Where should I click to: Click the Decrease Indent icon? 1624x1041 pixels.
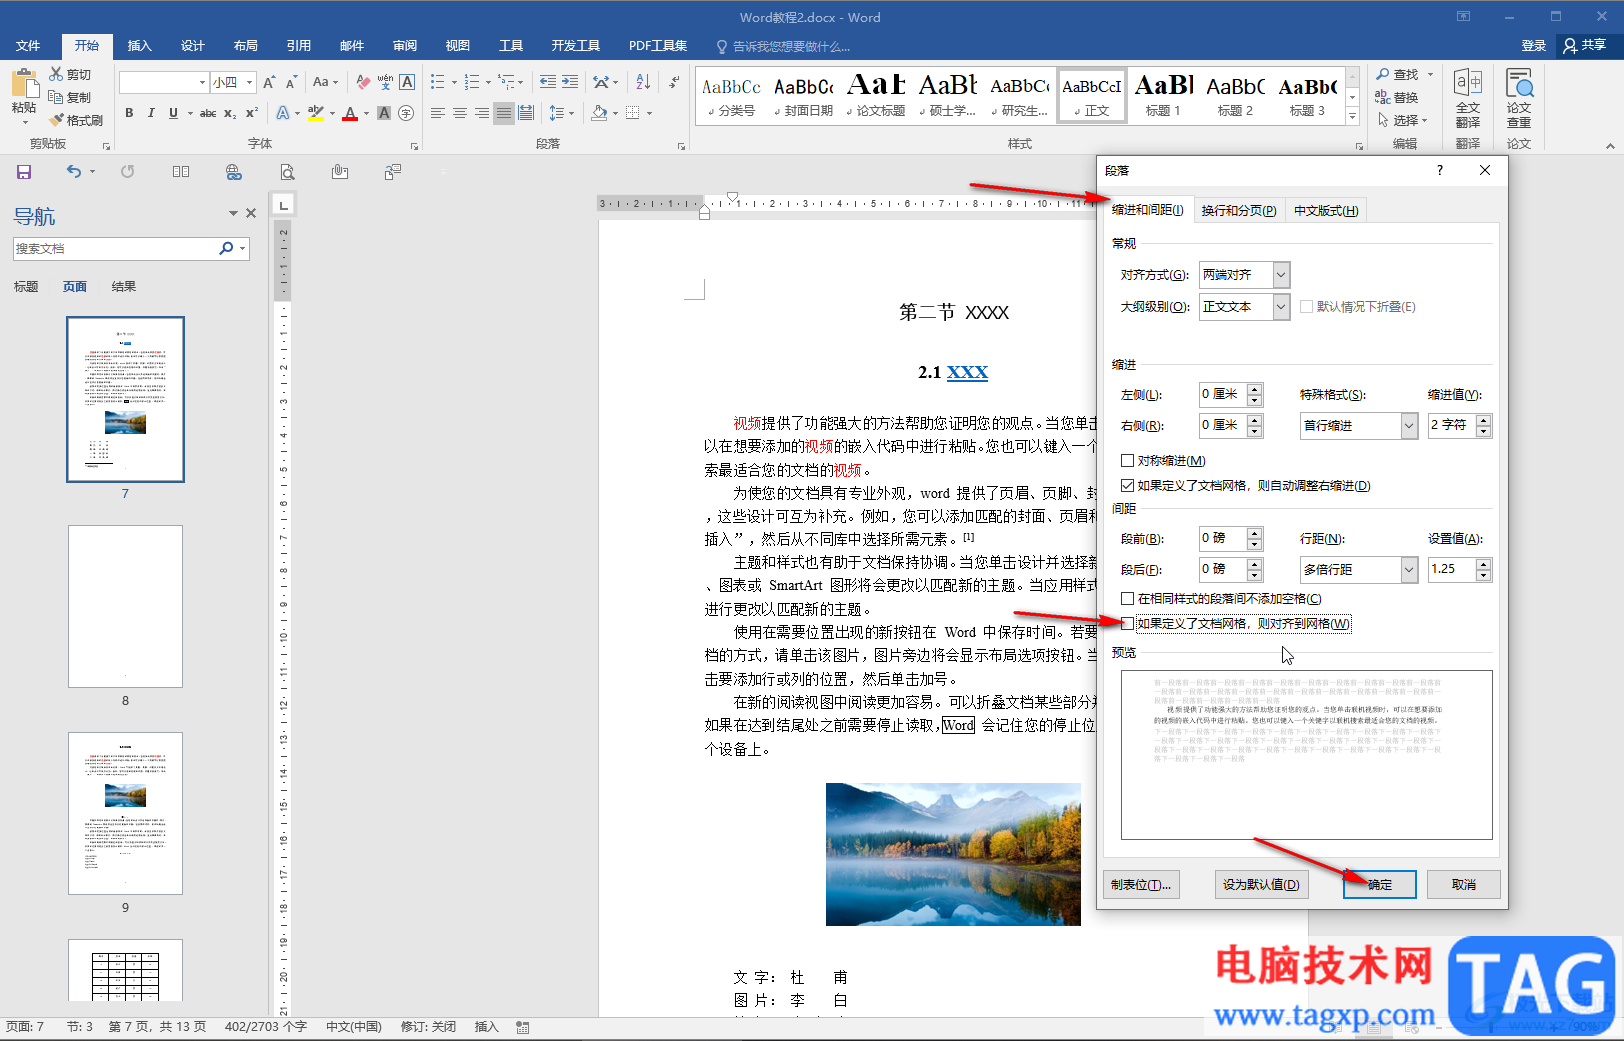coord(548,82)
